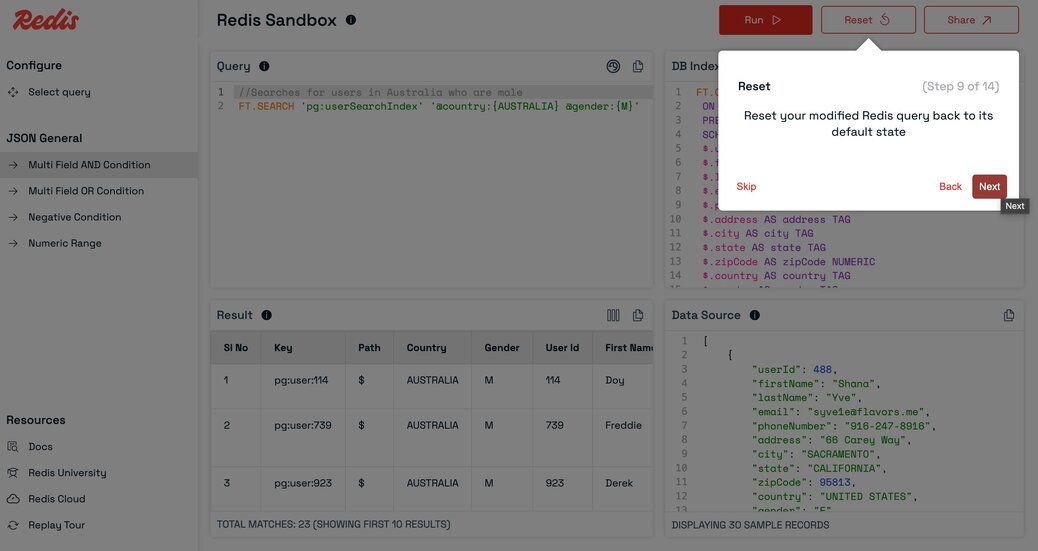Click the info icon beside Data Source title
1038x551 pixels.
[755, 315]
